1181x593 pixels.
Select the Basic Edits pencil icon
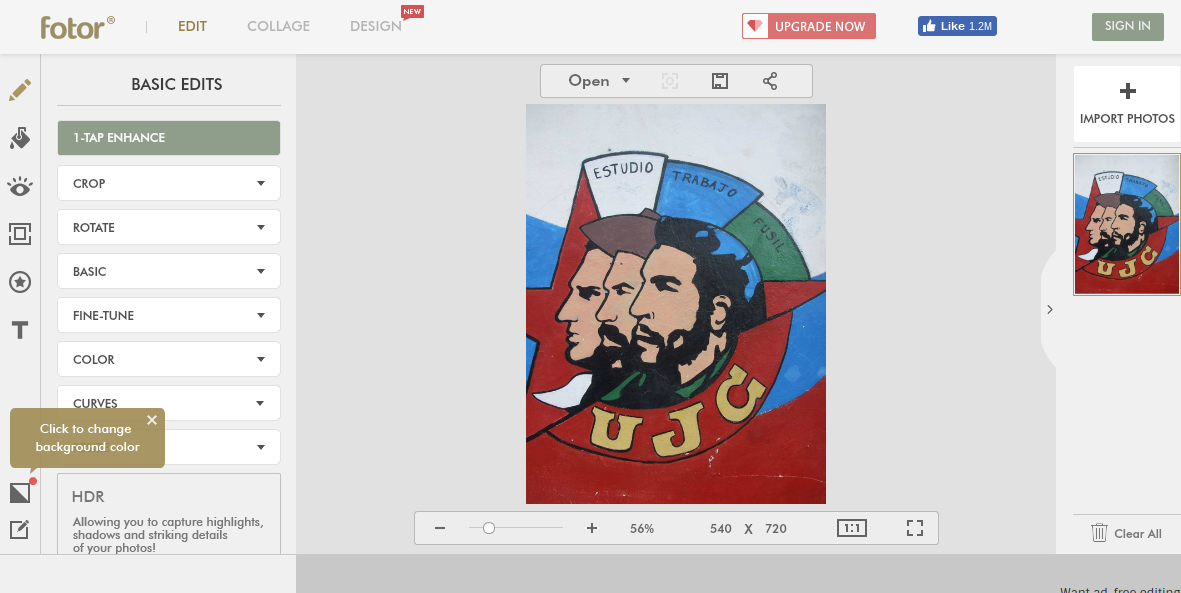20,90
